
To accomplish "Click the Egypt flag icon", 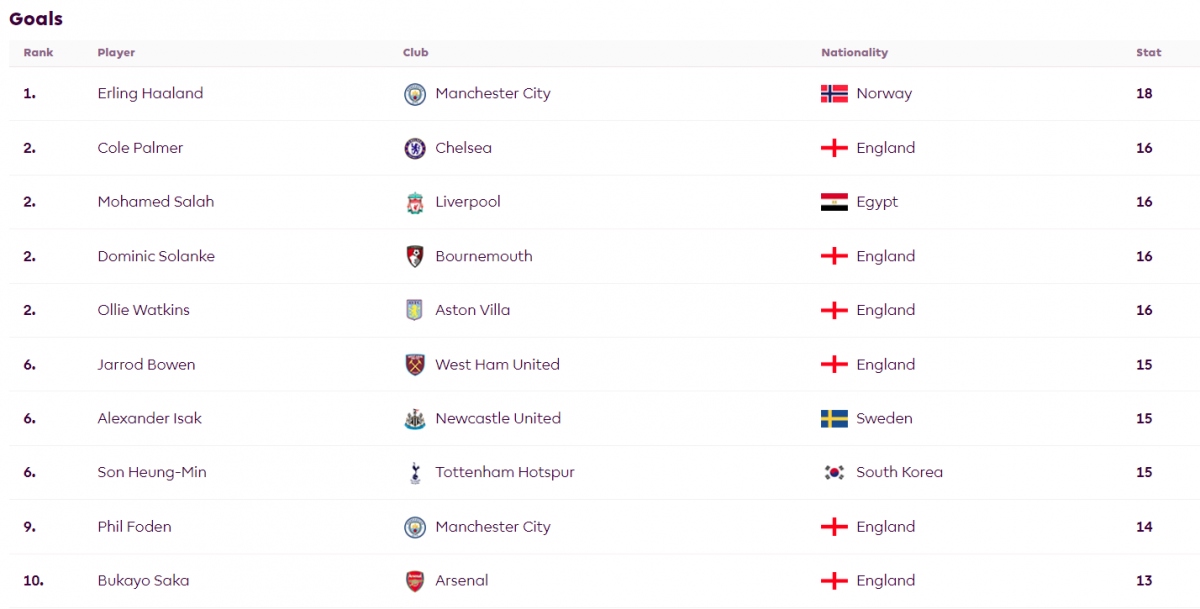I will coord(834,202).
